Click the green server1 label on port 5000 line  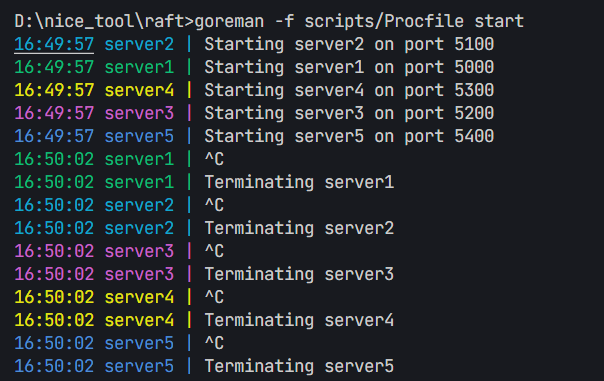(139, 67)
